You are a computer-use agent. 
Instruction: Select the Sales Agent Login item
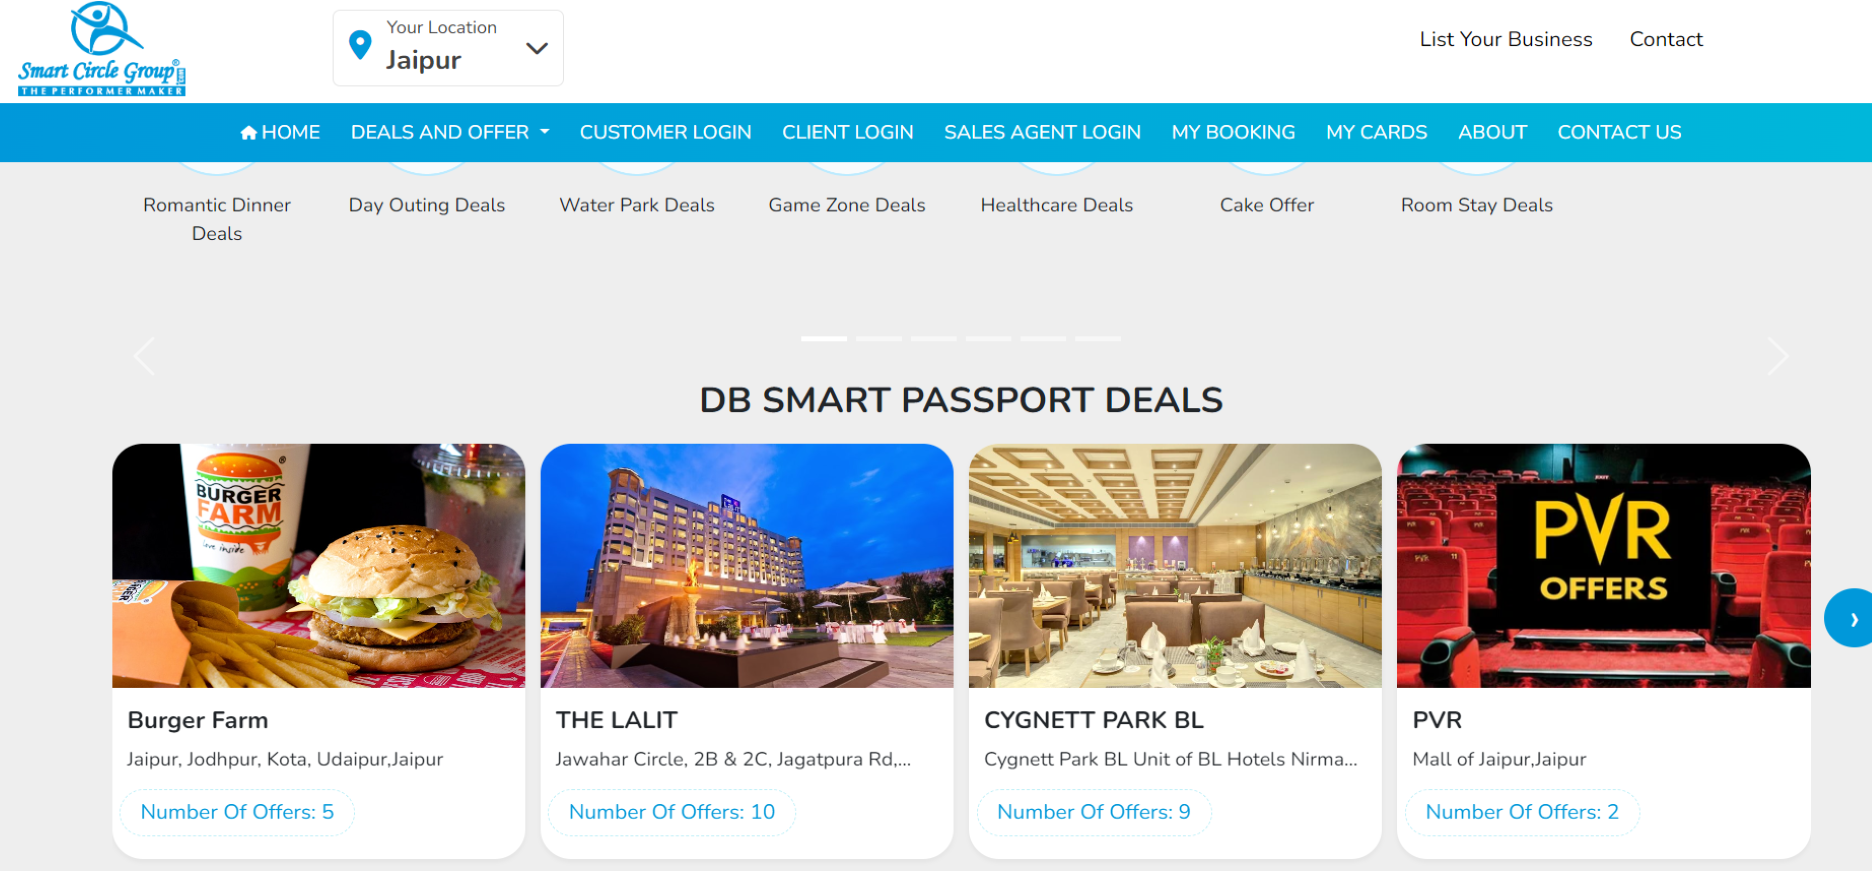(x=1042, y=132)
